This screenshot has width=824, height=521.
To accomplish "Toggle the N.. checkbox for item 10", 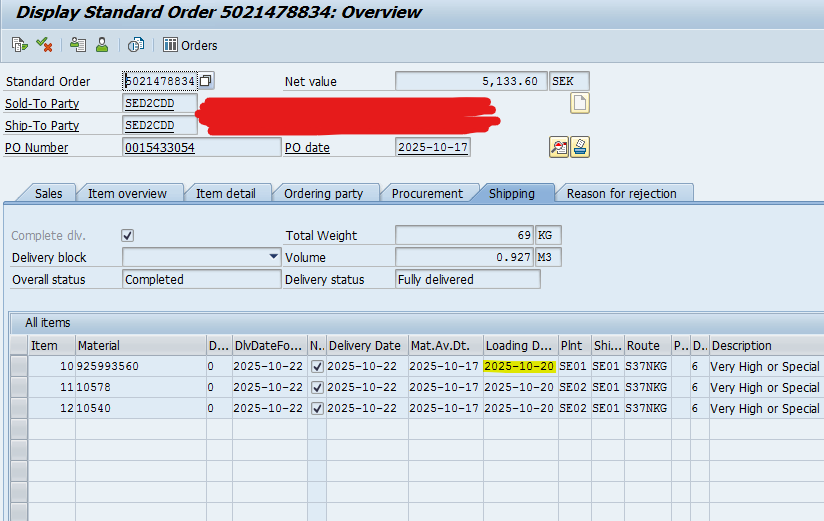I will (x=317, y=366).
